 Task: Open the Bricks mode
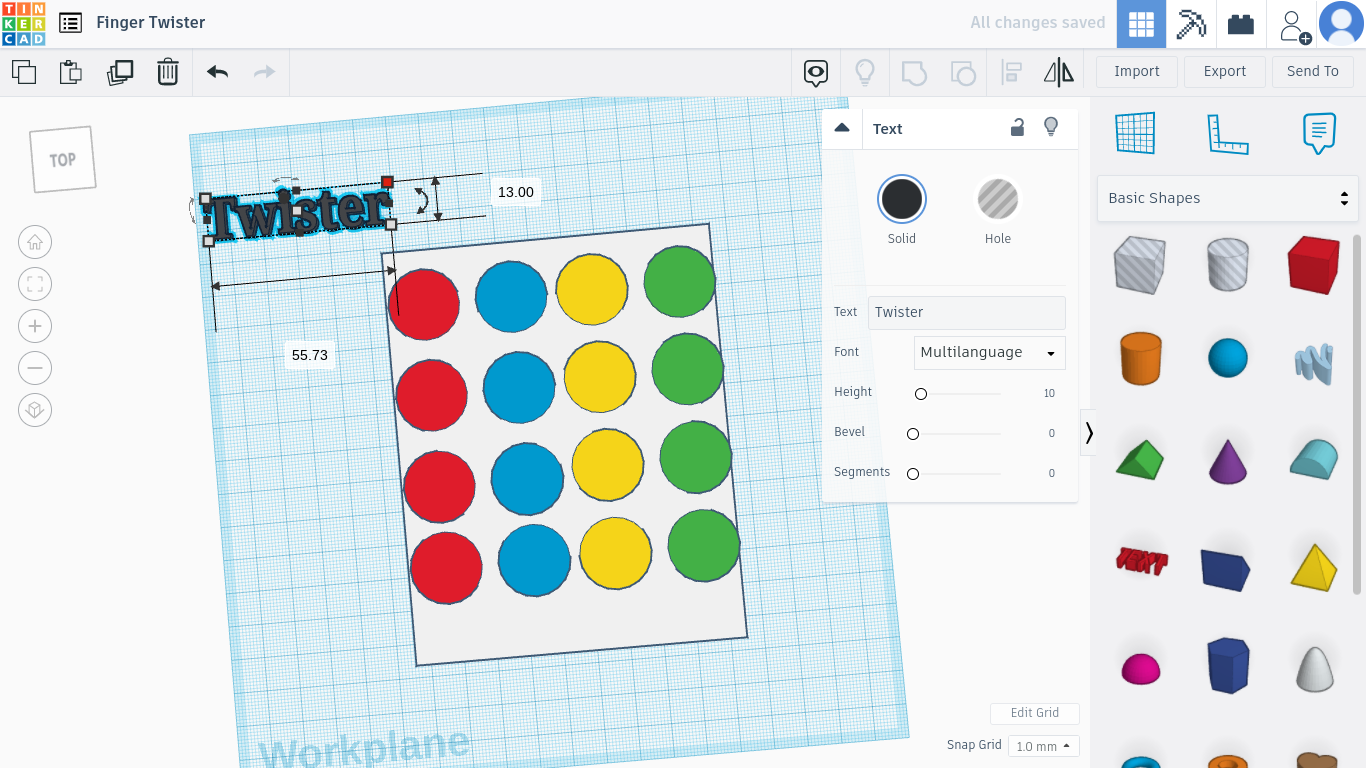point(1241,24)
